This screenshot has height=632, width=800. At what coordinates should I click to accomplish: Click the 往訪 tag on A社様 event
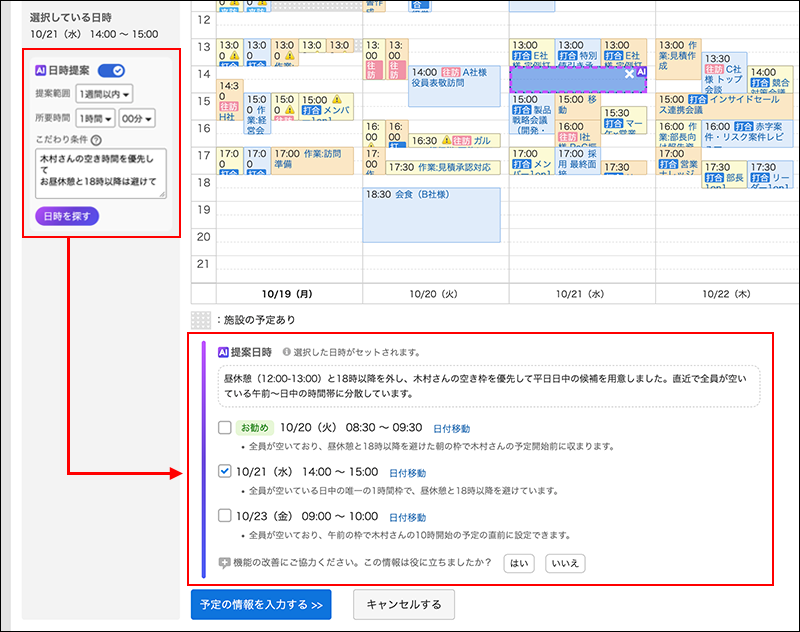(x=451, y=72)
